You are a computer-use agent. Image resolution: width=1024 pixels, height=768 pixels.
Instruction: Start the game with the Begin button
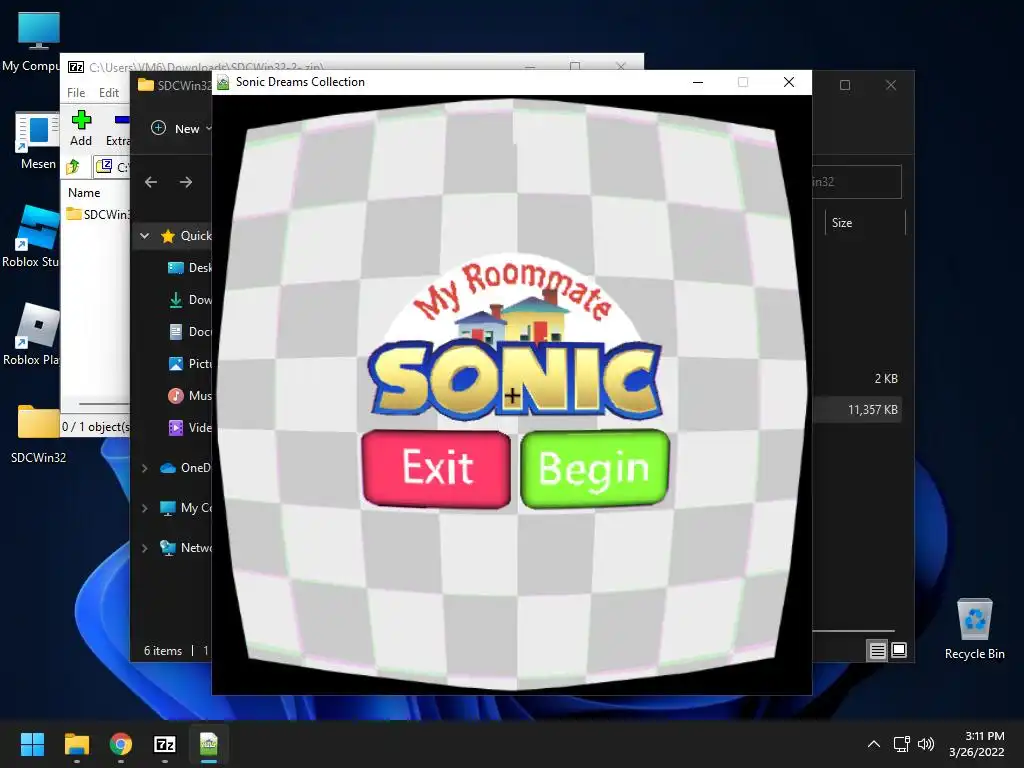595,468
